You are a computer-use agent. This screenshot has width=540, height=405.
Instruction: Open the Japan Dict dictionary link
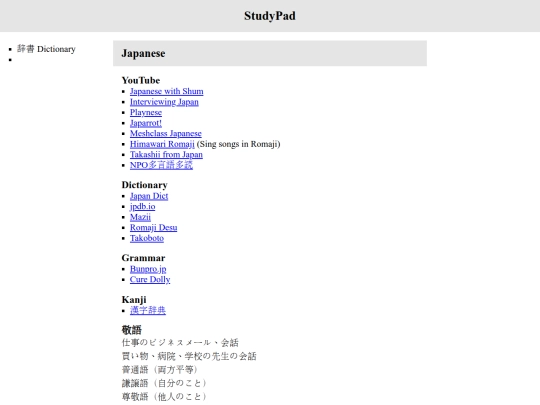[149, 196]
